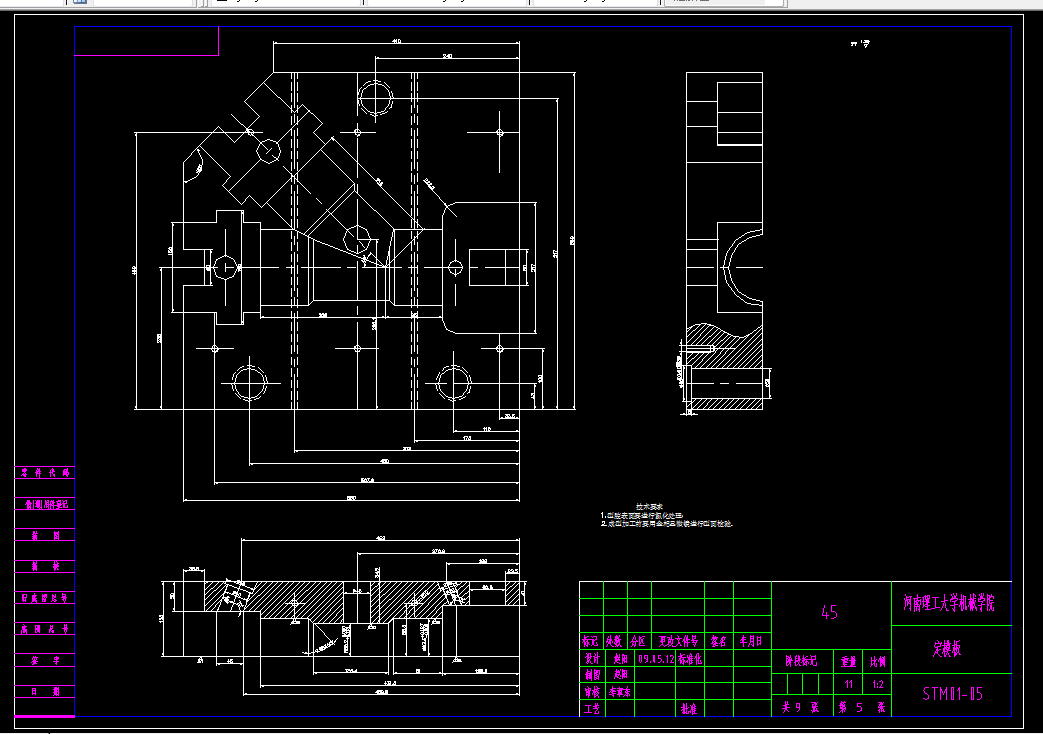Click the 标准化 cell in title block
This screenshot has height=734, width=1043.
(x=690, y=659)
